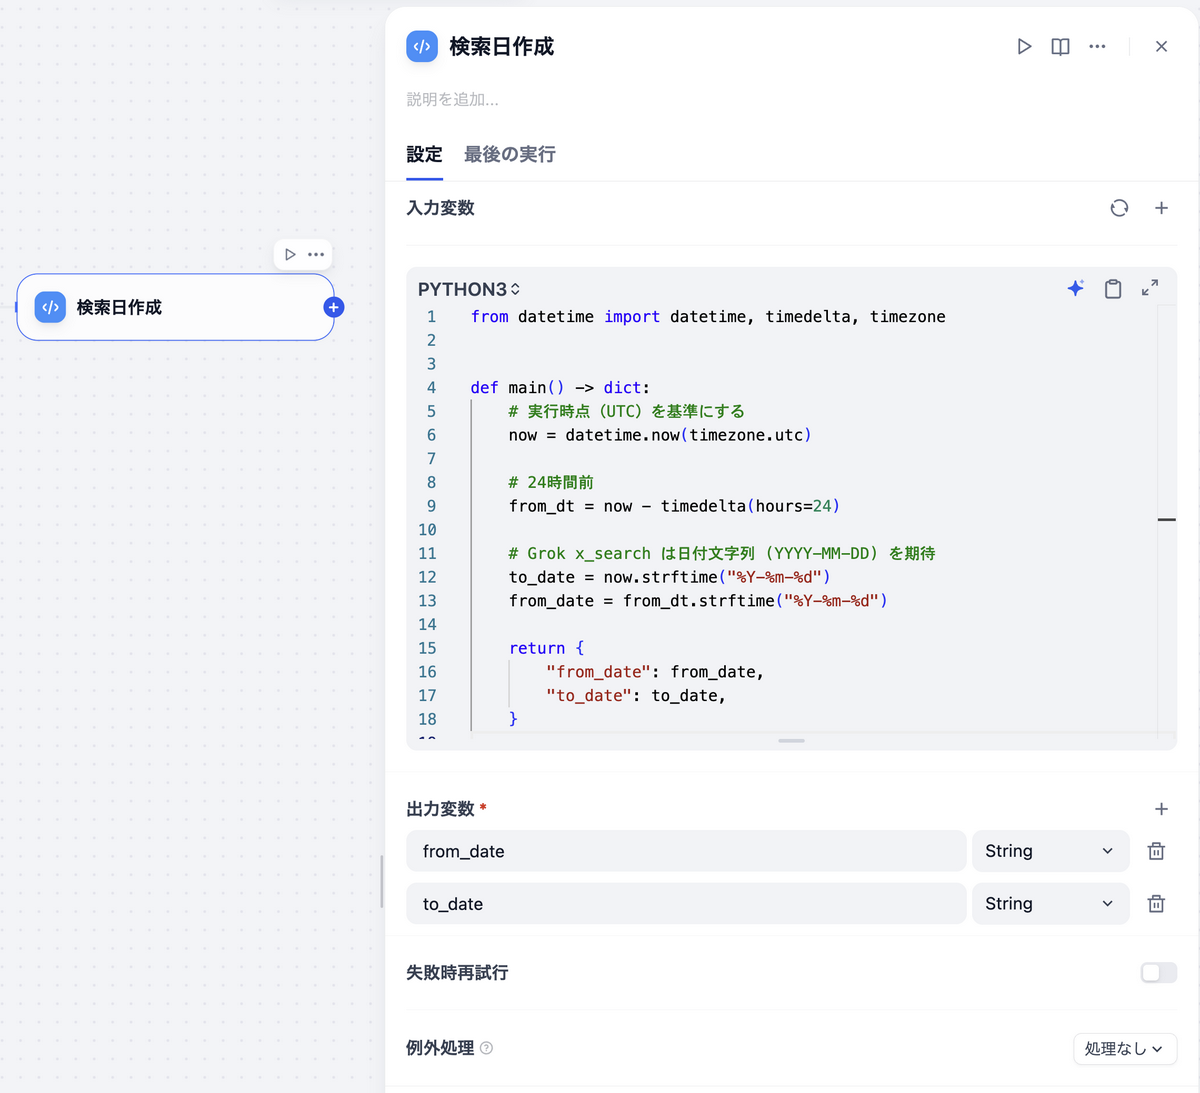Add a new output variable
1200x1093 pixels.
click(x=1161, y=809)
